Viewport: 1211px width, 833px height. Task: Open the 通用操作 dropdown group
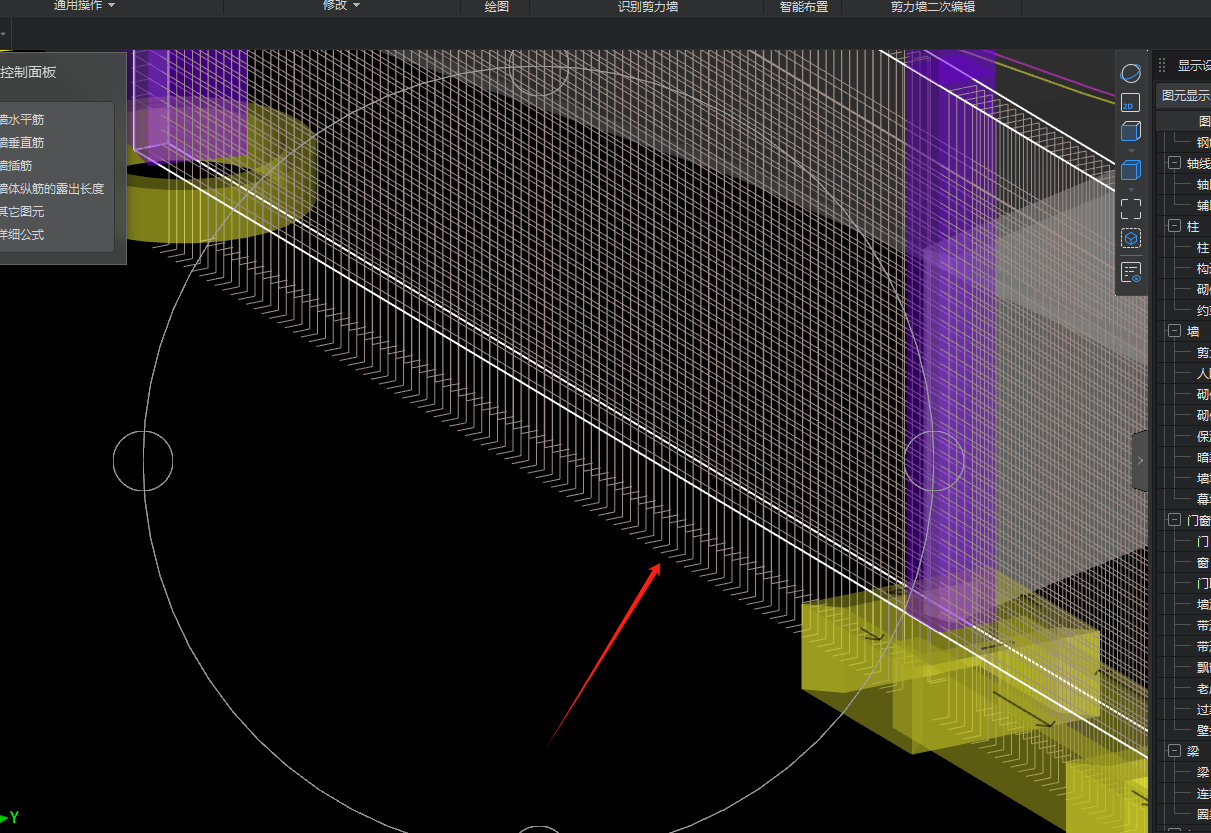[x=84, y=6]
